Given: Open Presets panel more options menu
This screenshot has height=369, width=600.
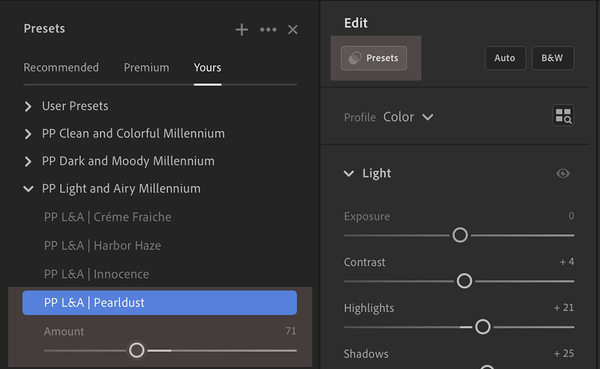Looking at the screenshot, I should pos(268,29).
